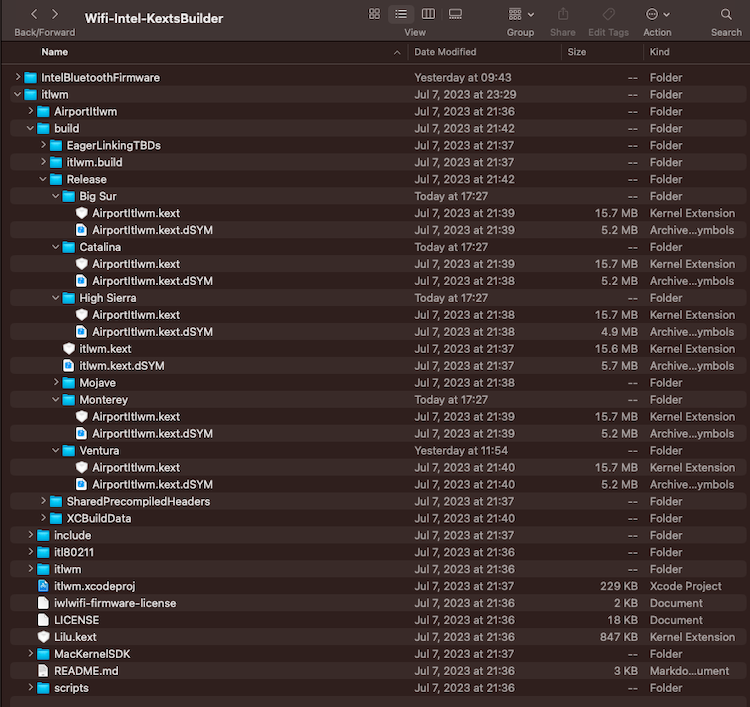This screenshot has width=750, height=707.
Task: Sort by the Size column header
Action: 576,52
